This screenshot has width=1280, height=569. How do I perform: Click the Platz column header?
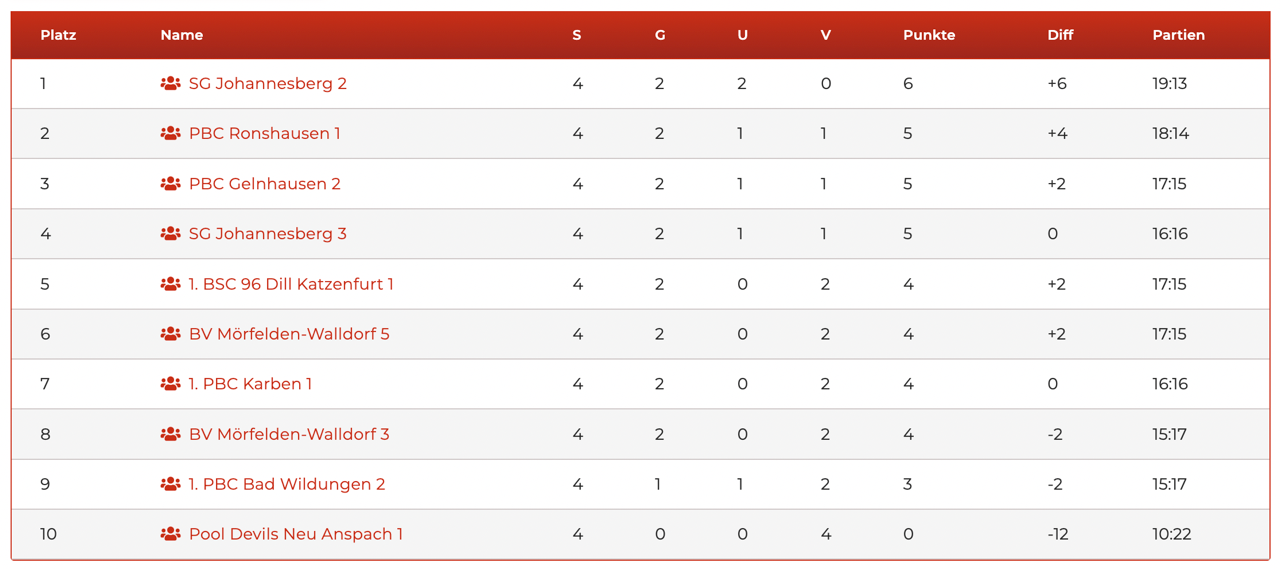pos(58,35)
